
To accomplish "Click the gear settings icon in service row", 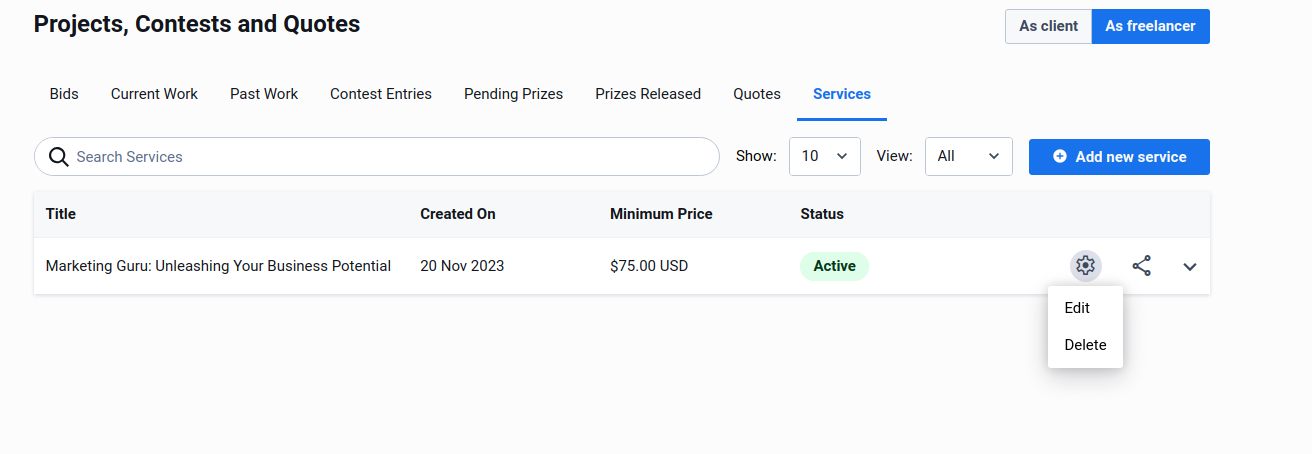I will 1085,266.
